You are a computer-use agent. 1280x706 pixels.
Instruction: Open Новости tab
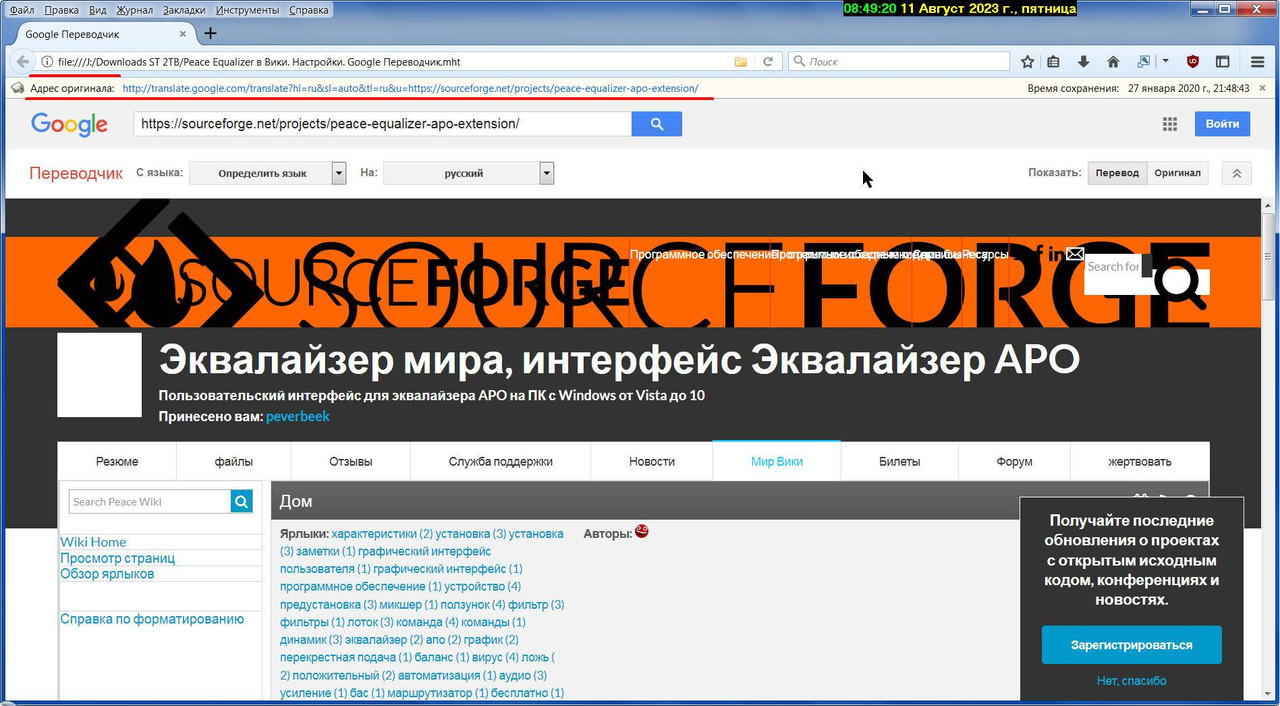[x=652, y=461]
